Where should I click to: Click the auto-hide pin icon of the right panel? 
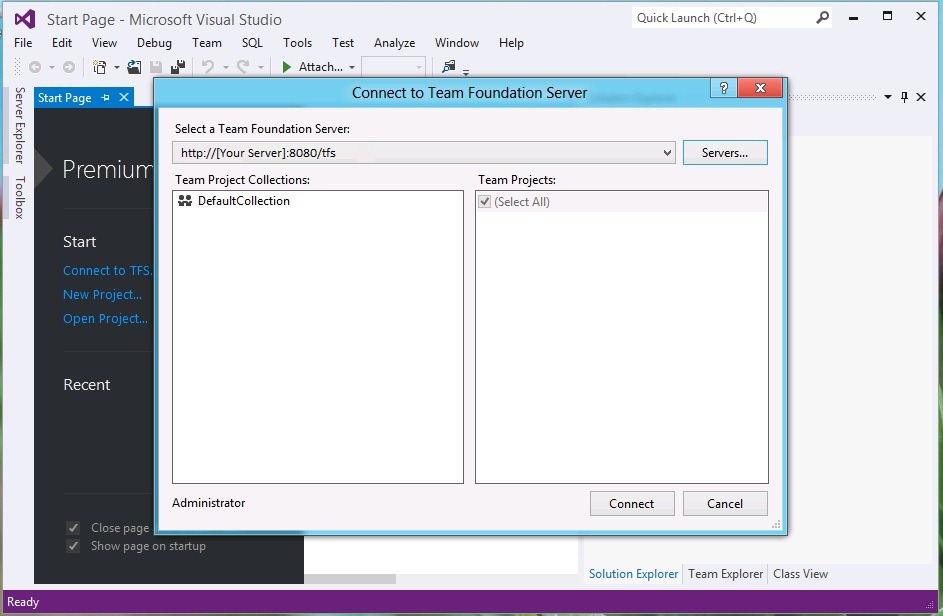tap(904, 97)
